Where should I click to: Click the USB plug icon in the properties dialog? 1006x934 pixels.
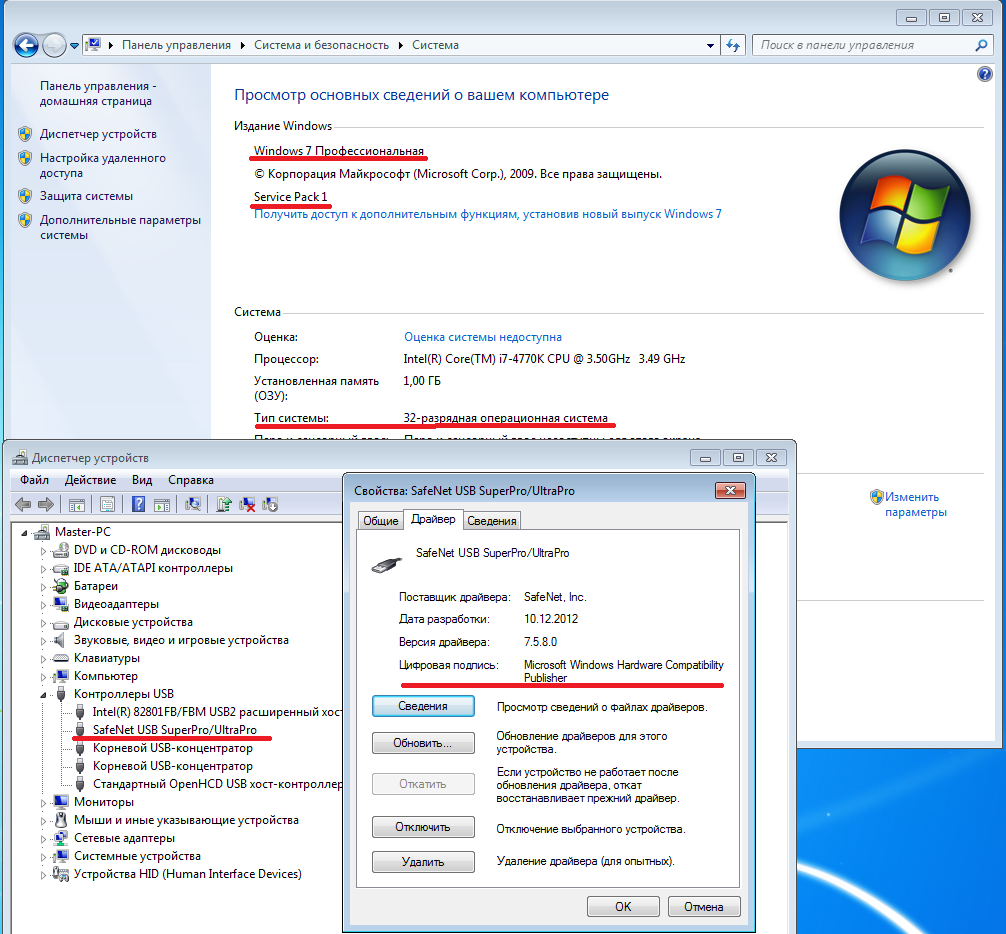(x=386, y=565)
